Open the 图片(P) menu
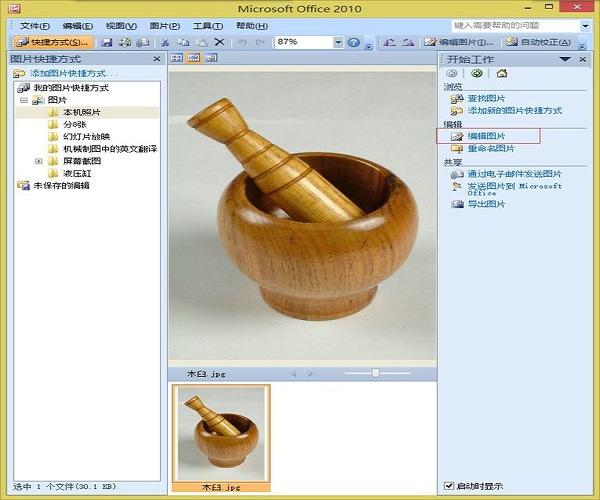 coord(165,24)
